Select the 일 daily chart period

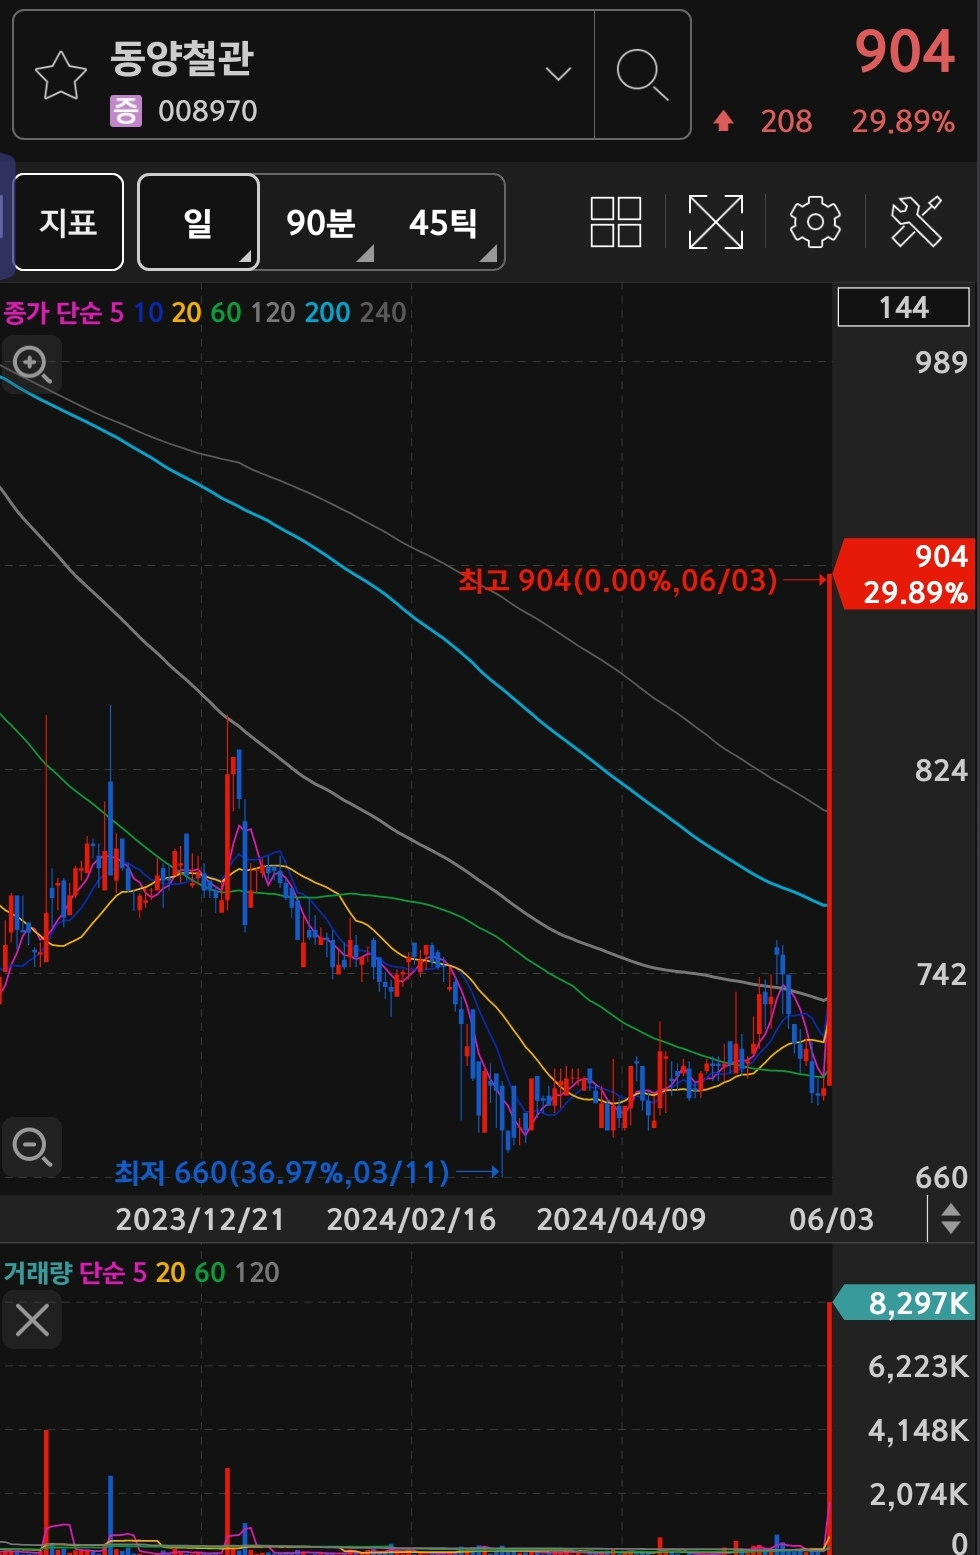tap(198, 222)
